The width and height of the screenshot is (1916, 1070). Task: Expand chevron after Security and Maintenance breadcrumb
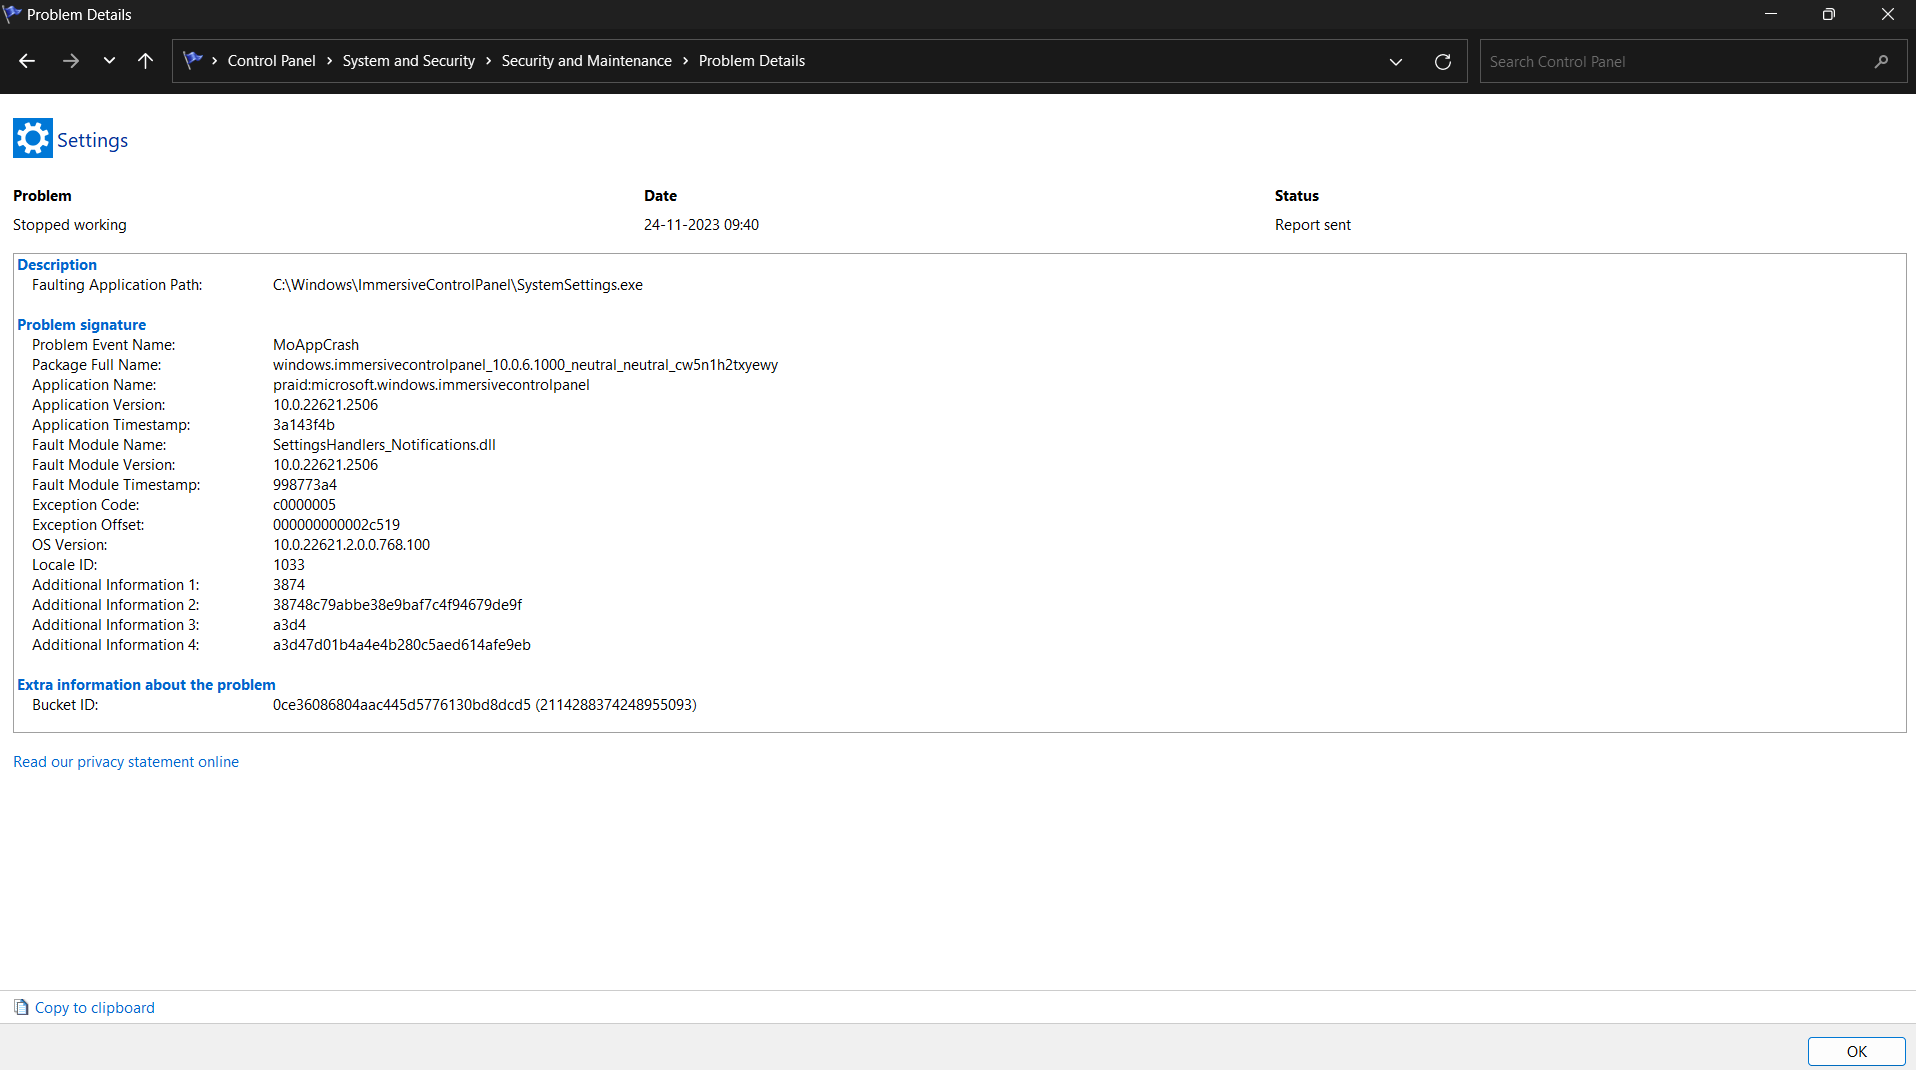click(685, 61)
